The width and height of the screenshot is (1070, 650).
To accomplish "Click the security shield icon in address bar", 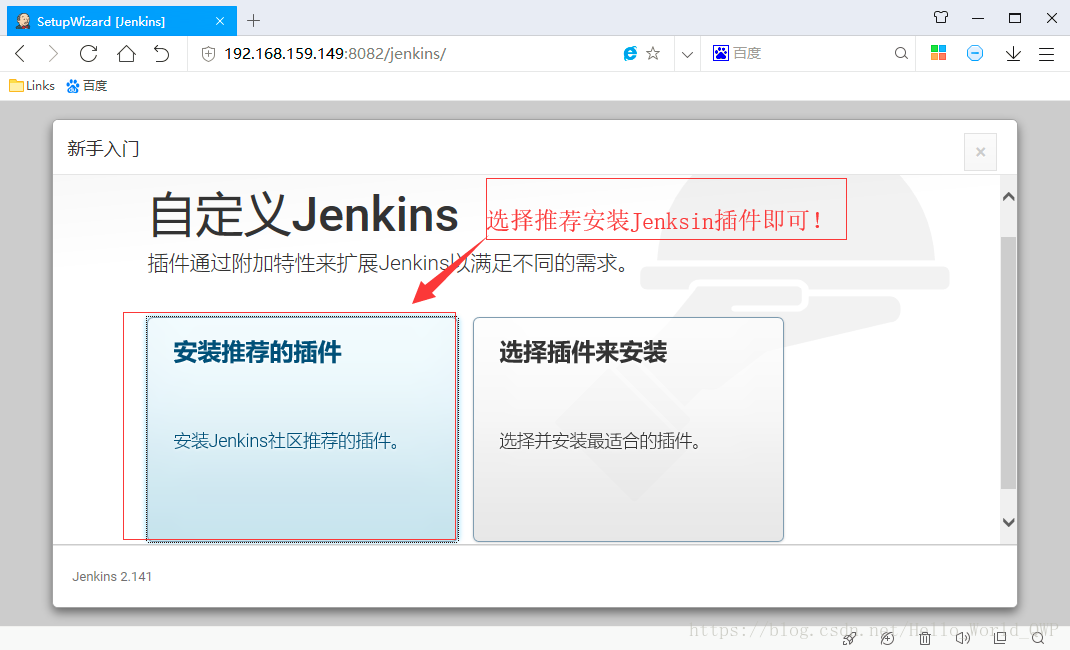I will (209, 54).
